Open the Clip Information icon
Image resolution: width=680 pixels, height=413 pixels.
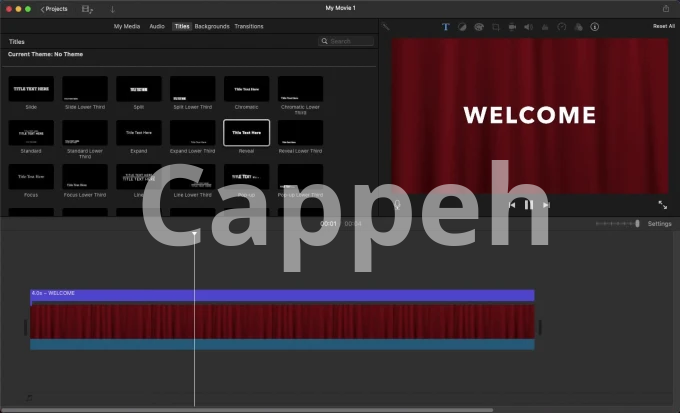[x=595, y=27]
